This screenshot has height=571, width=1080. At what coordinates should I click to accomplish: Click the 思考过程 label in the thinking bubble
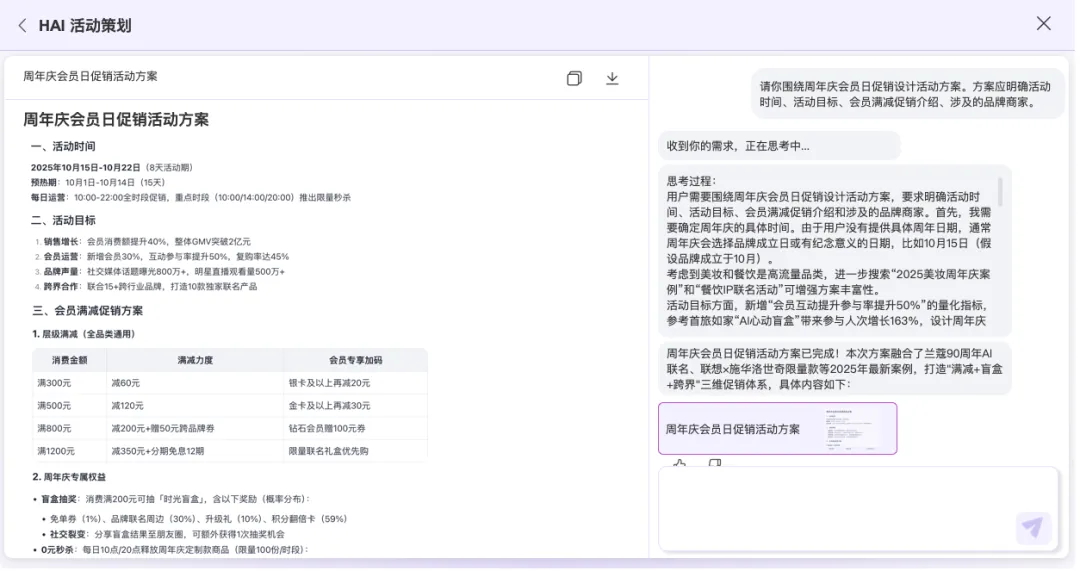click(692, 181)
